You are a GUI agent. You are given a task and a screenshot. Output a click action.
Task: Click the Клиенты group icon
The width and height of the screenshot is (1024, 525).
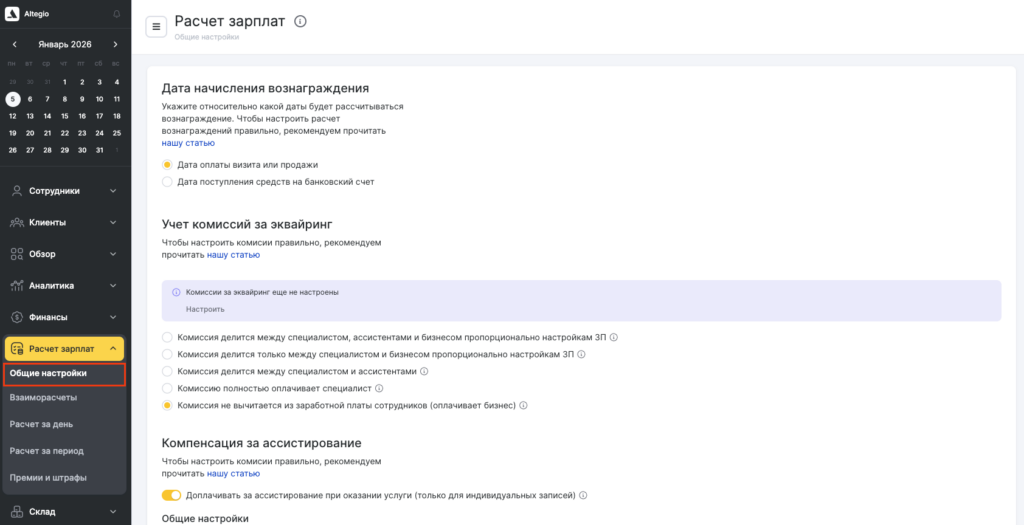[x=17, y=222]
